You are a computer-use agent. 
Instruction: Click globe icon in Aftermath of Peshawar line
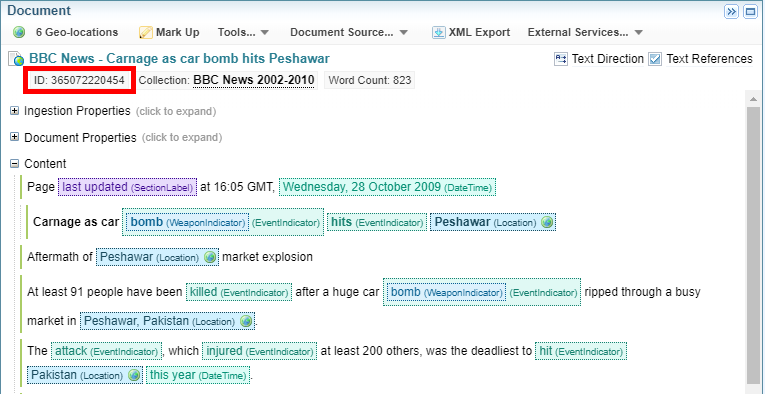[x=210, y=257]
